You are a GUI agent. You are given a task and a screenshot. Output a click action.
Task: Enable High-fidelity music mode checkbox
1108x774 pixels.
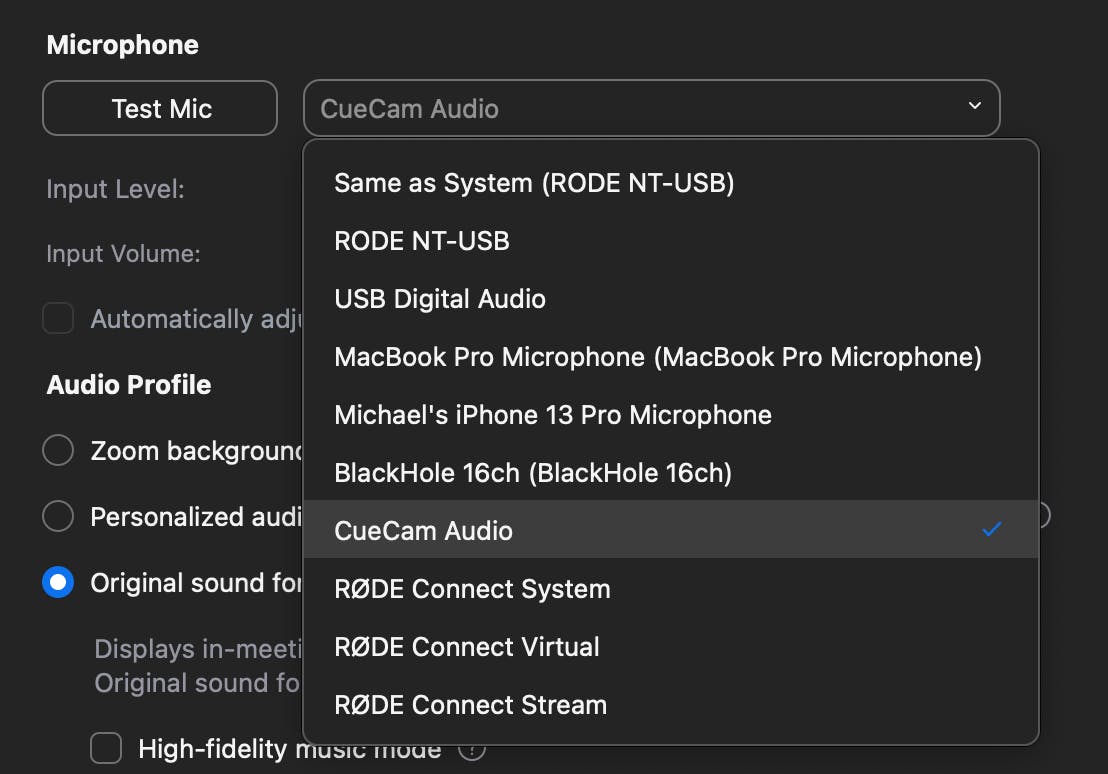click(106, 748)
